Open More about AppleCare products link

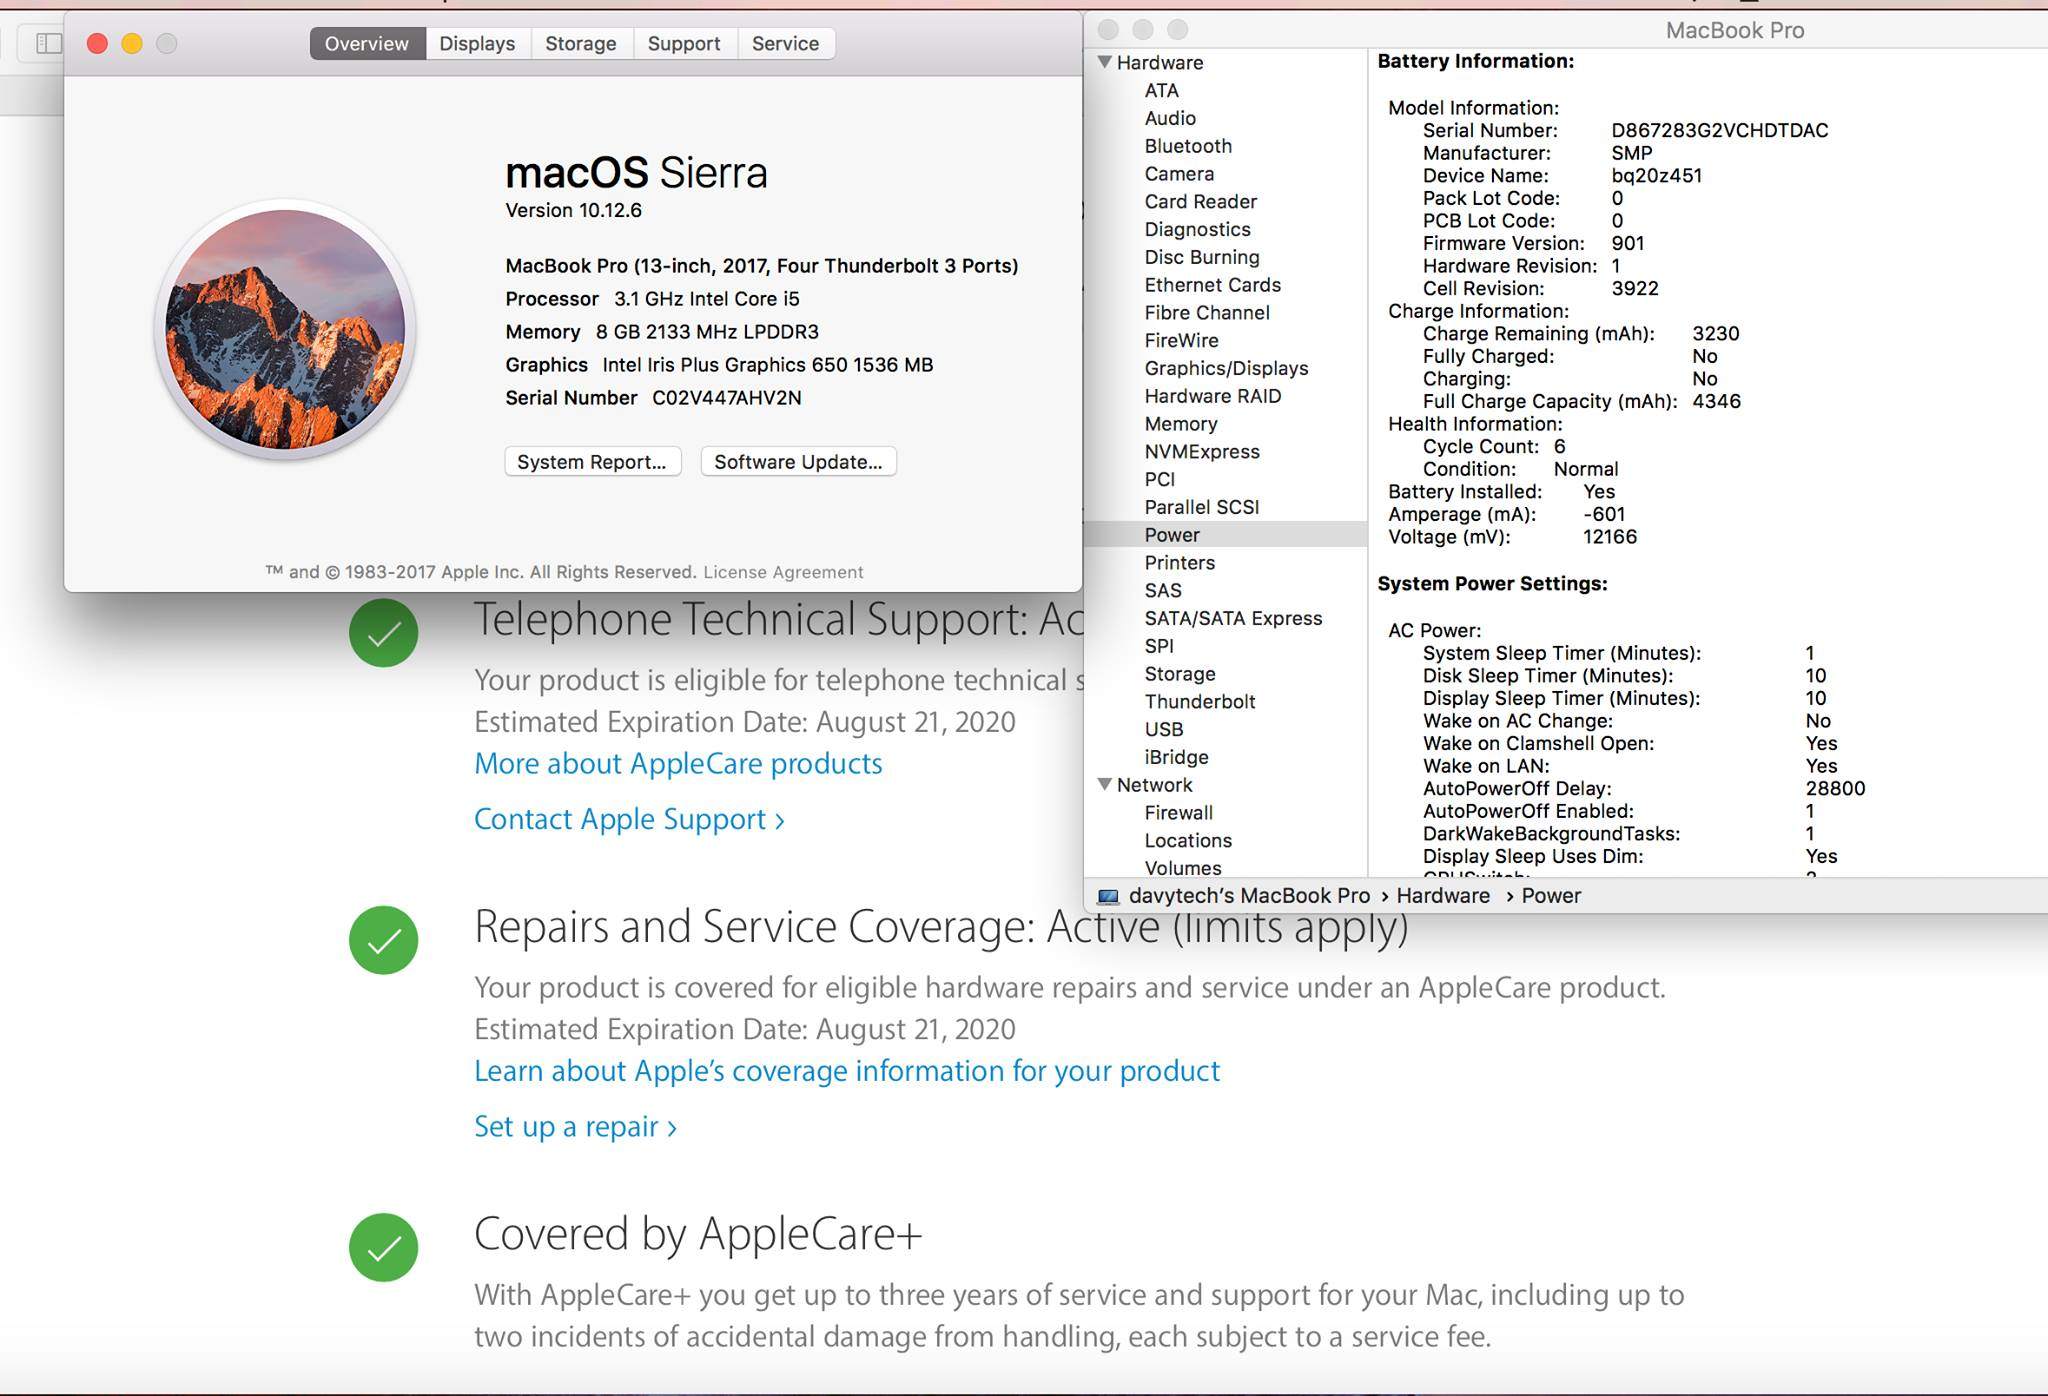[678, 764]
